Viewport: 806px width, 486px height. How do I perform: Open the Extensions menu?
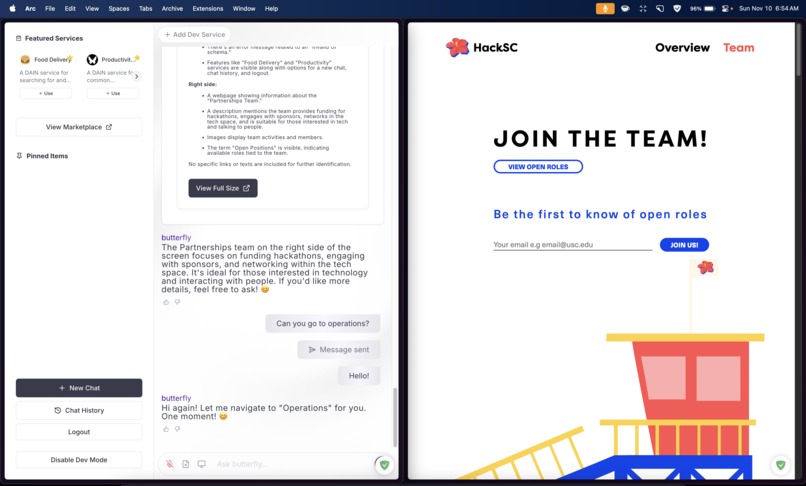[x=208, y=9]
